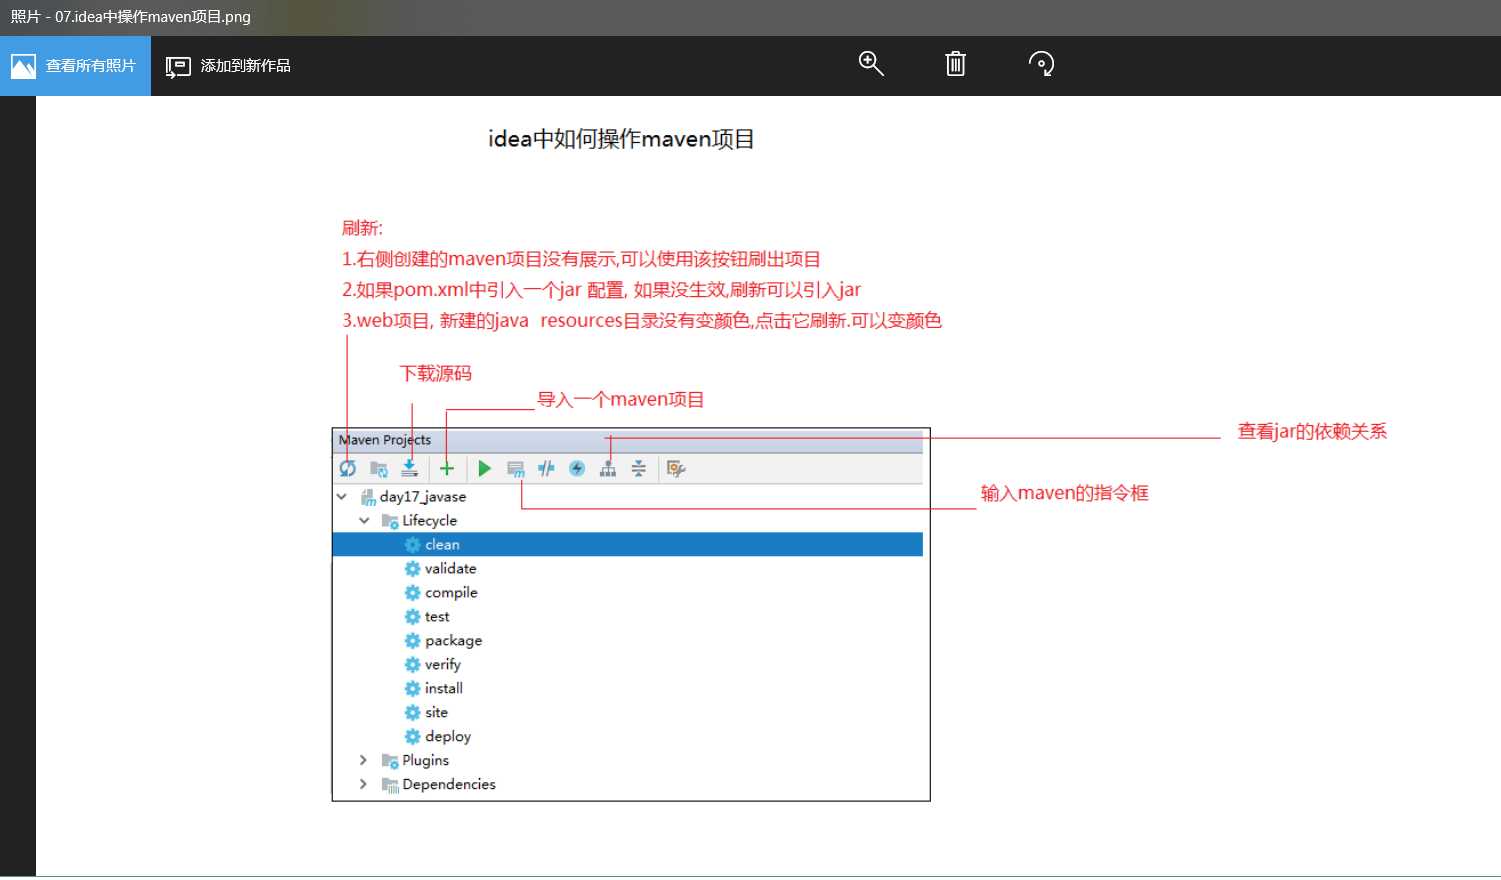1501x880 pixels.
Task: Select the test lifecycle goal
Action: coord(437,616)
